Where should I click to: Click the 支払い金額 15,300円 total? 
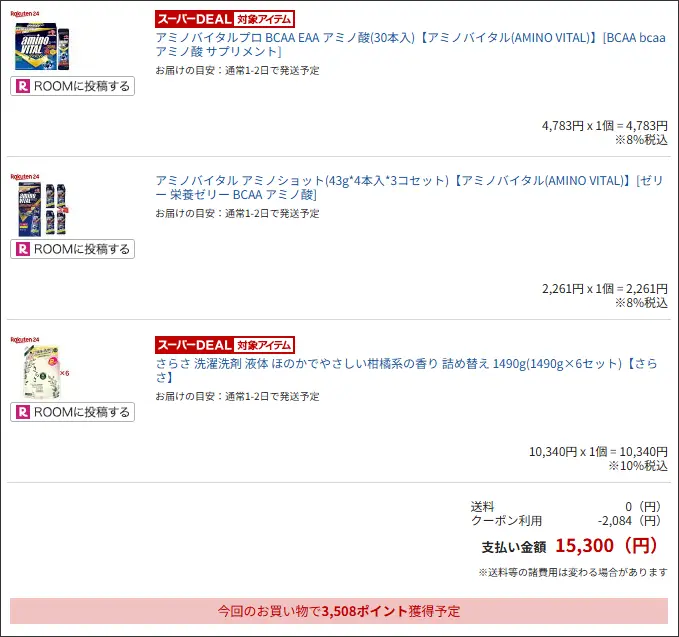[570, 546]
